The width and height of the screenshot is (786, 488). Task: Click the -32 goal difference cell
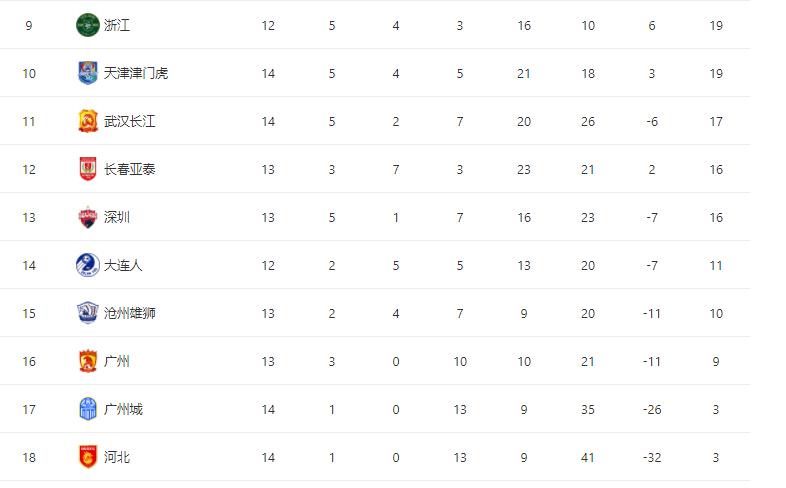(x=651, y=457)
